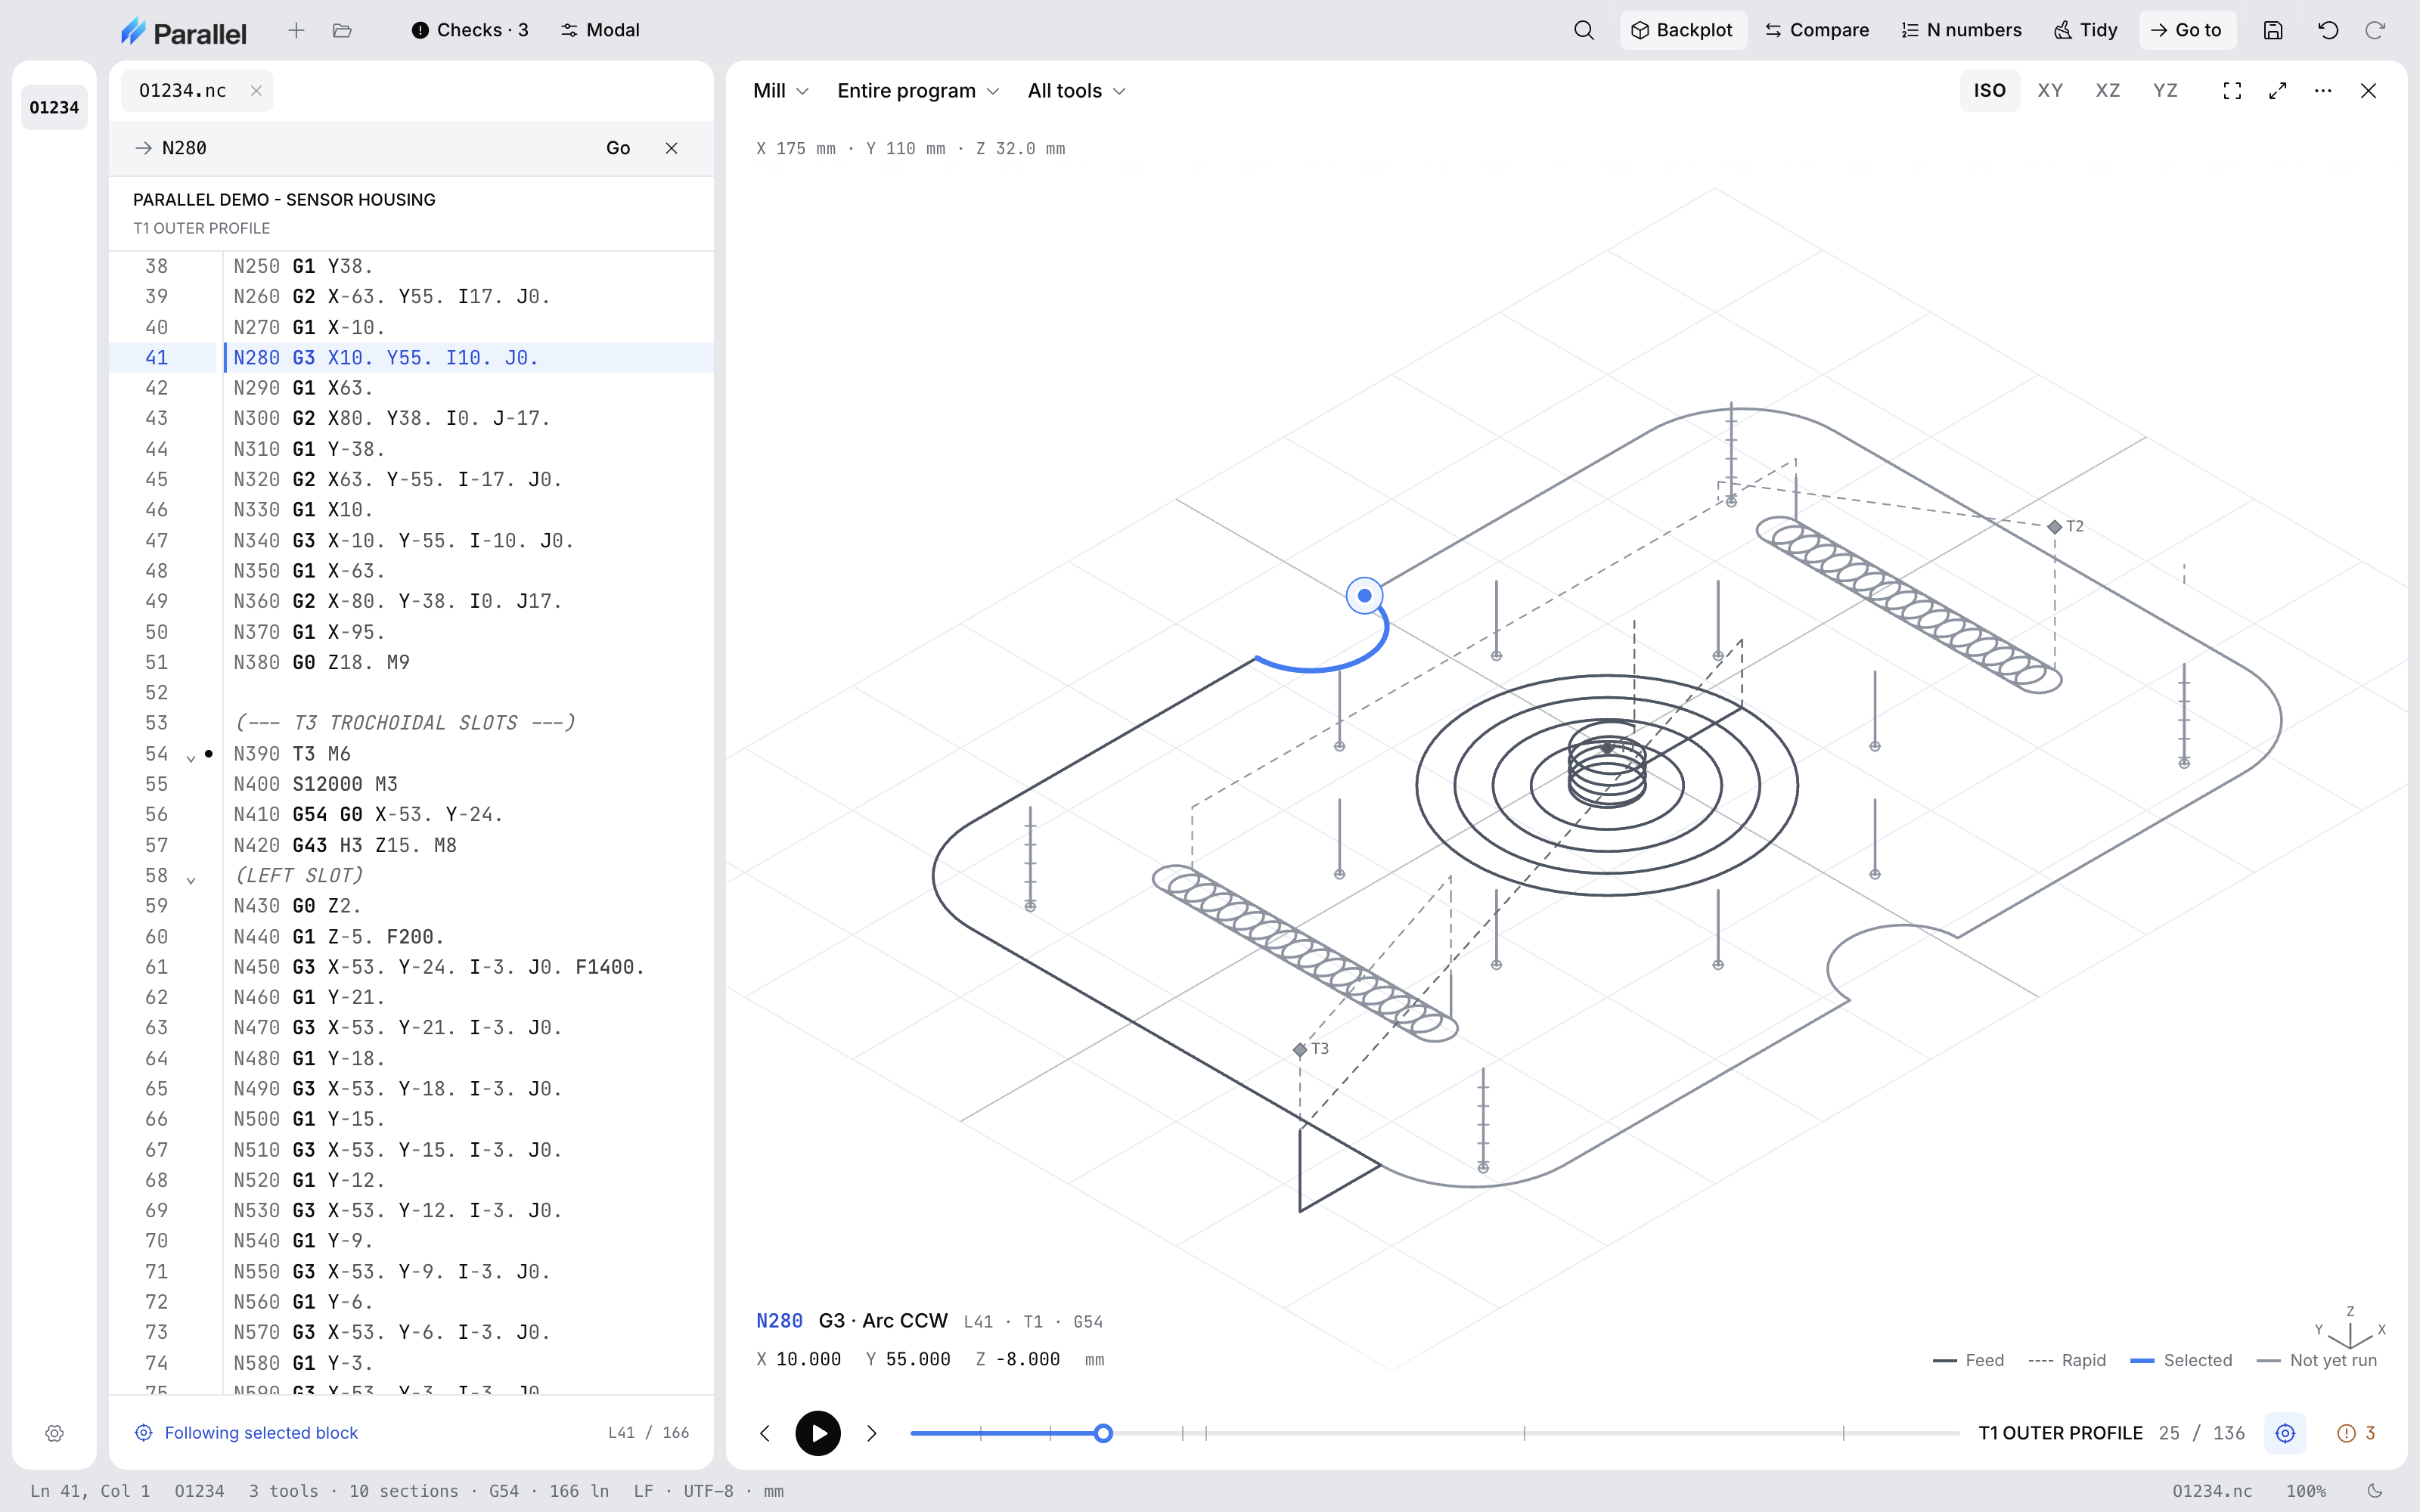Image resolution: width=2420 pixels, height=1512 pixels.
Task: Open search with magnifier icon
Action: point(1583,30)
